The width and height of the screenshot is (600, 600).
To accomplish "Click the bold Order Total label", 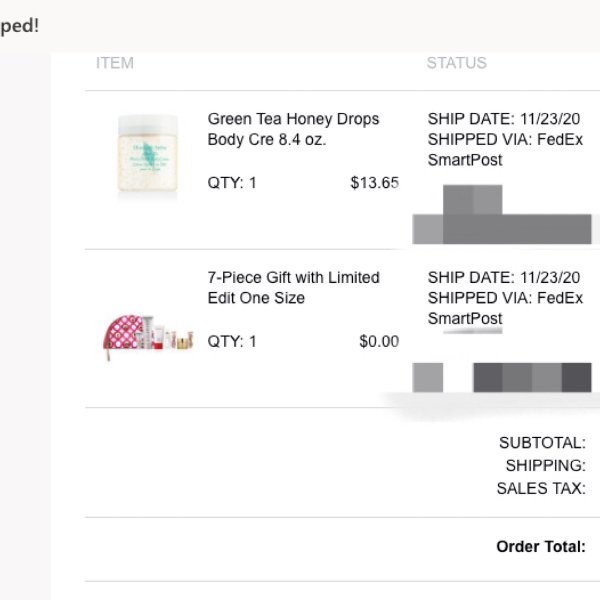I will (541, 546).
